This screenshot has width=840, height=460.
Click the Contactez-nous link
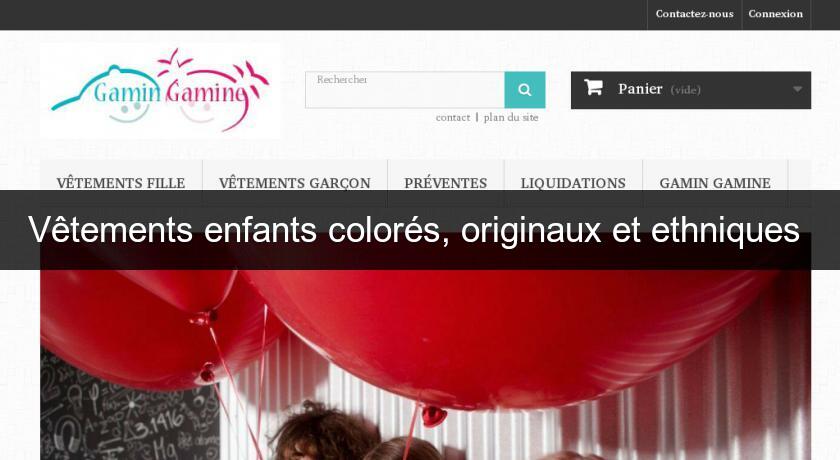point(694,14)
